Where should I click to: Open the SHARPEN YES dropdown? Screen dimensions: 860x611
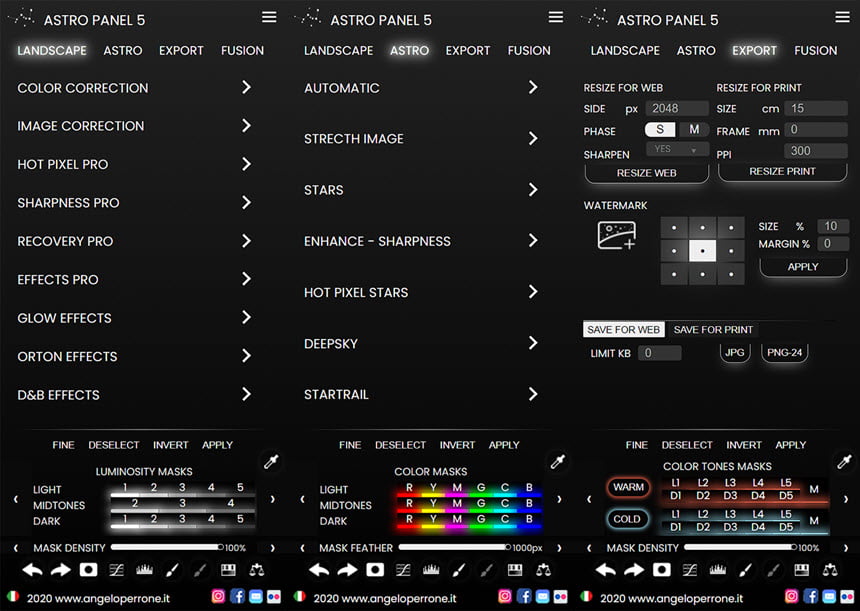677,149
